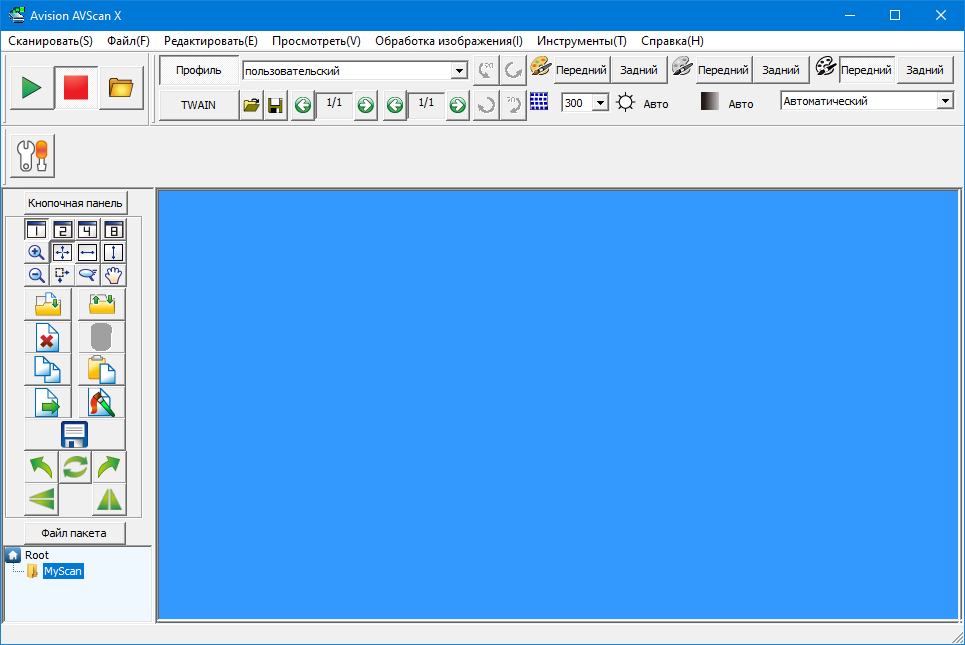Click the Файл пакета header button
This screenshot has height=645, width=965.
tap(74, 533)
